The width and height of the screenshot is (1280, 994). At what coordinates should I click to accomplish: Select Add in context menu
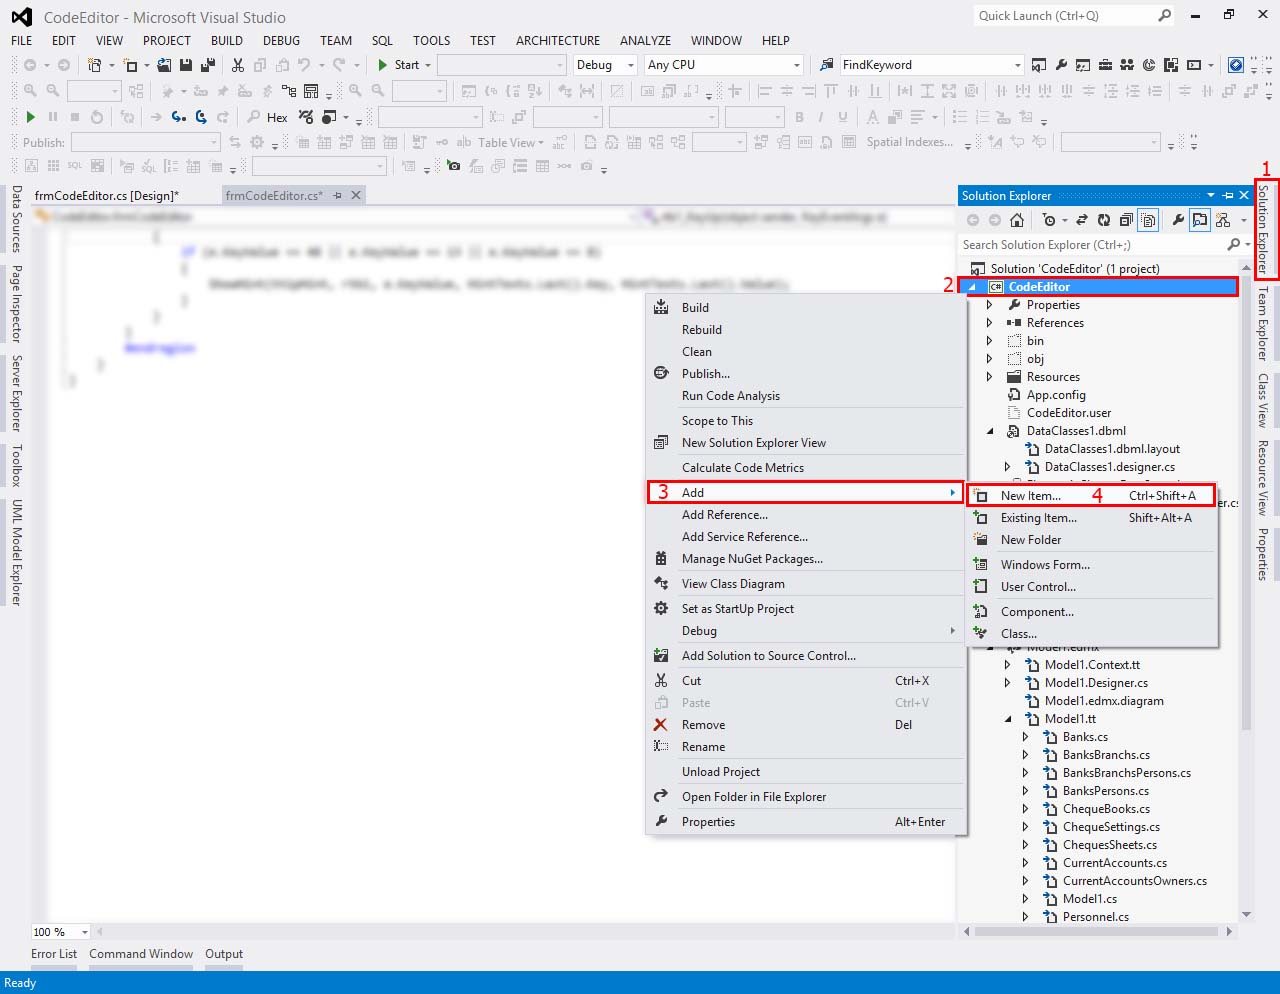pyautogui.click(x=805, y=492)
